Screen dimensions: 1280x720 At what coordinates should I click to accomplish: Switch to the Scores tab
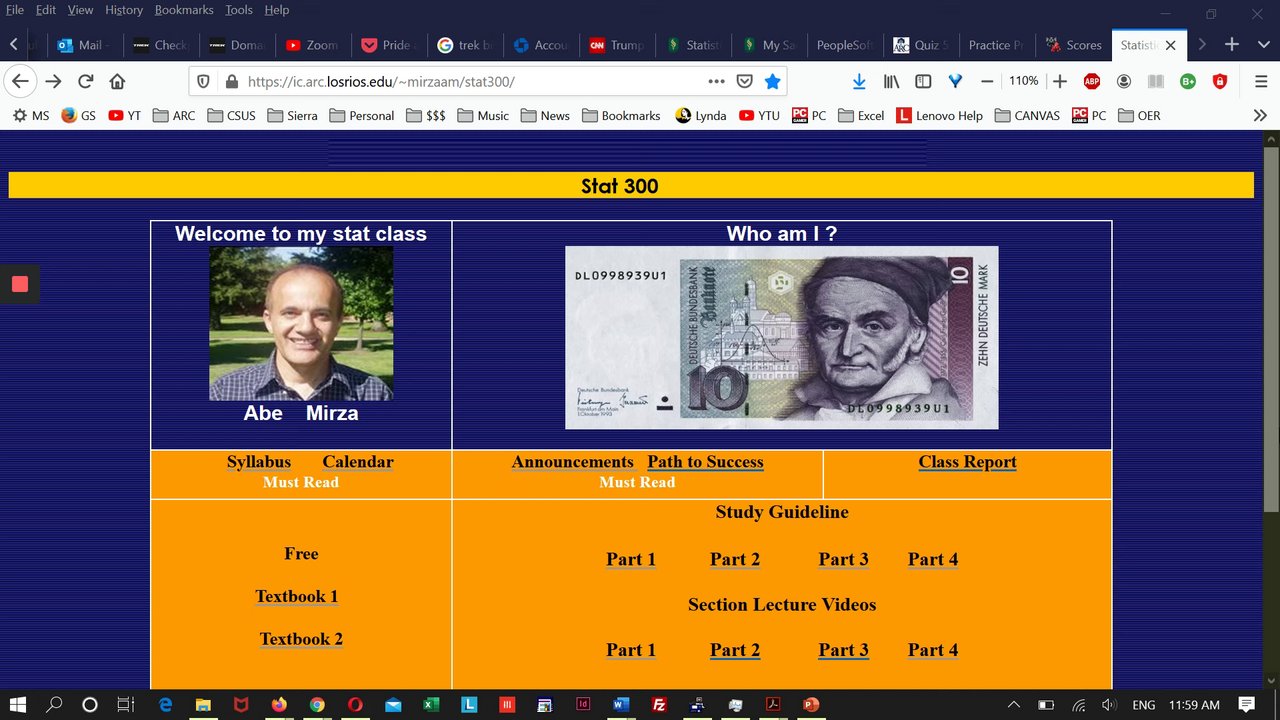[x=1073, y=45]
